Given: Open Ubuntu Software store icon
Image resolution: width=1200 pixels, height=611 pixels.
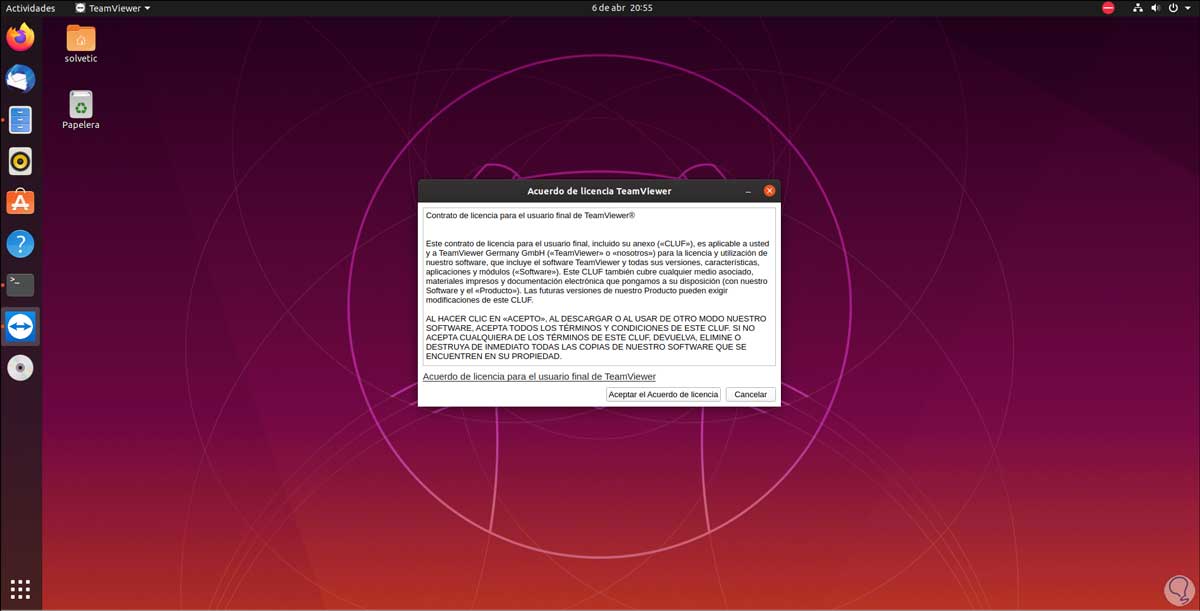Looking at the screenshot, I should [x=20, y=202].
